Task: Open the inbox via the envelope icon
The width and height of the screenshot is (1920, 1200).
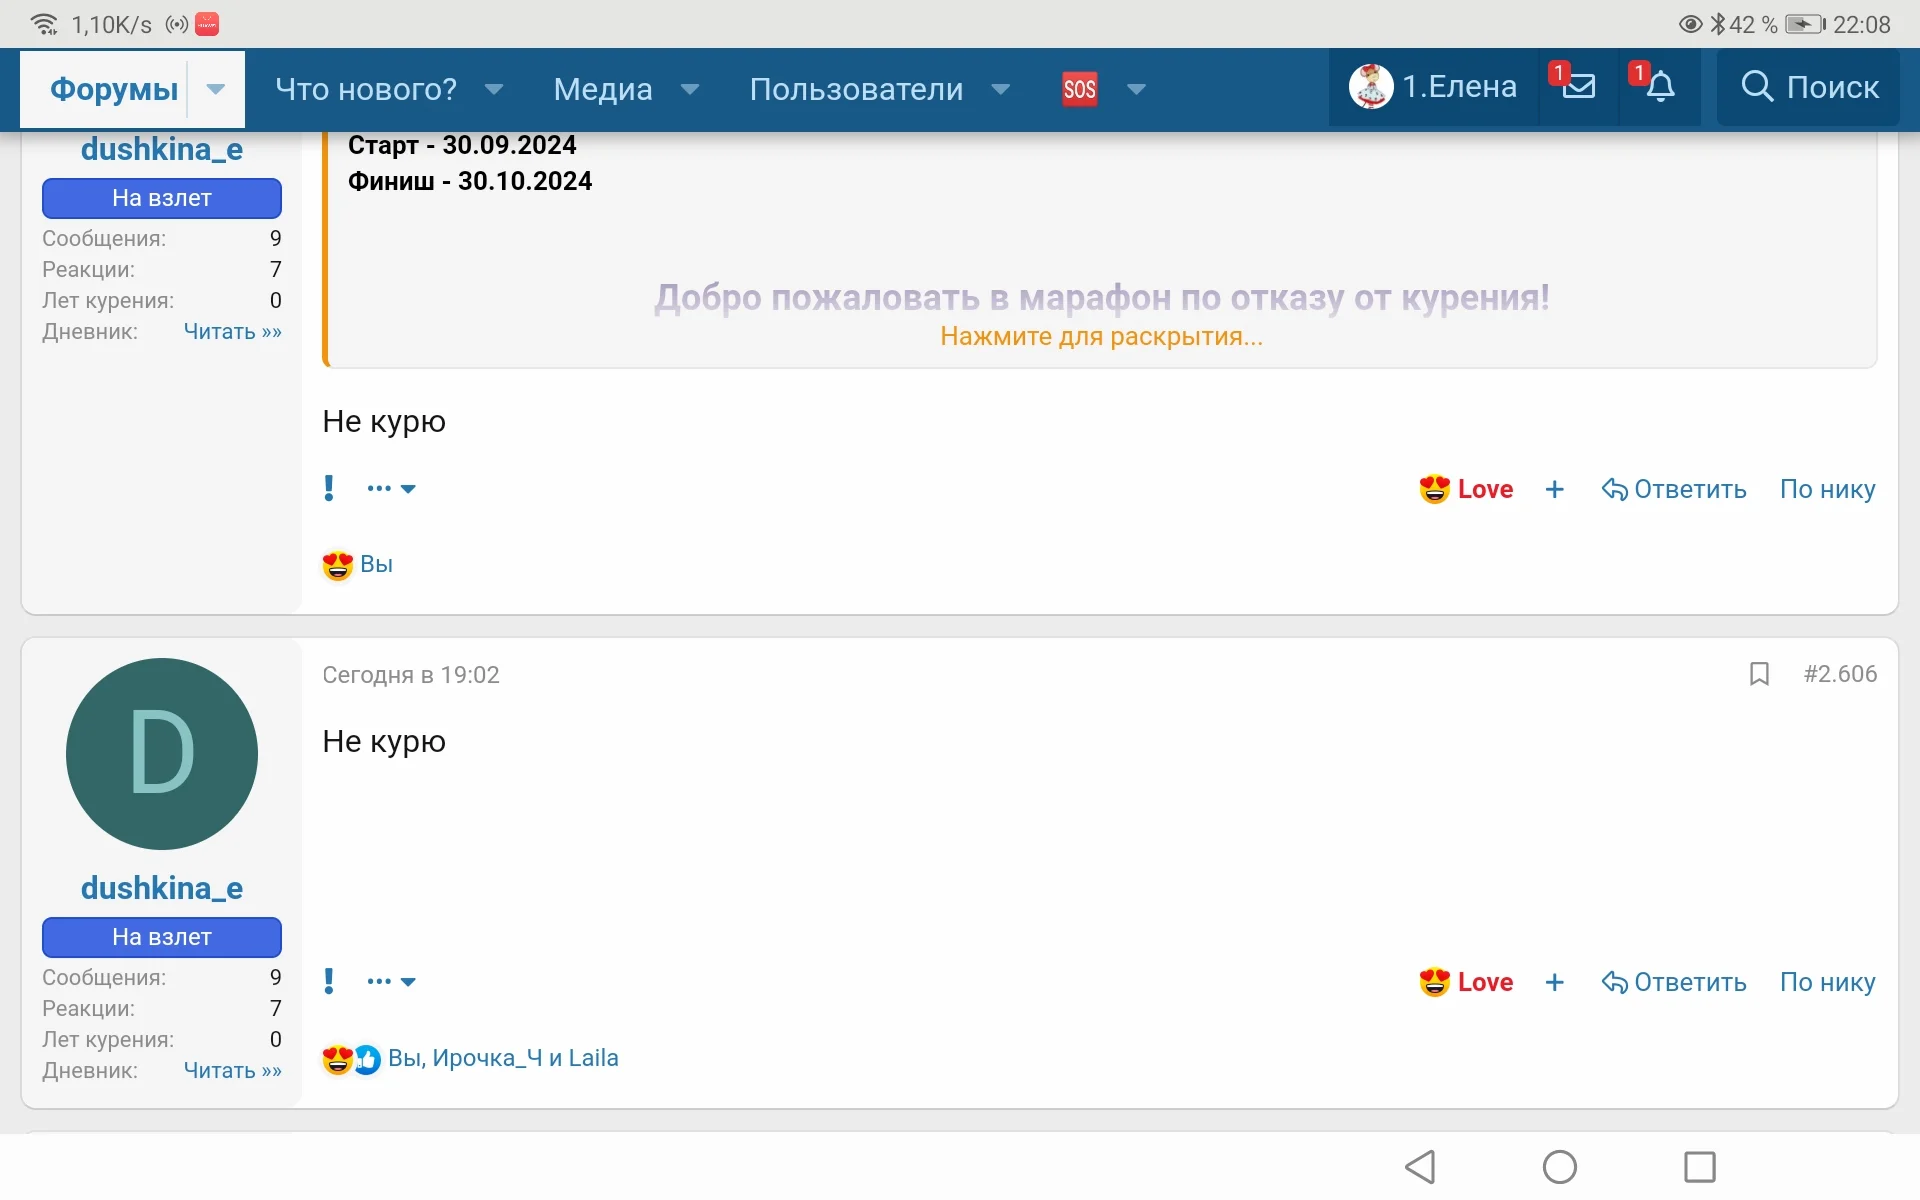Action: click(x=1577, y=88)
